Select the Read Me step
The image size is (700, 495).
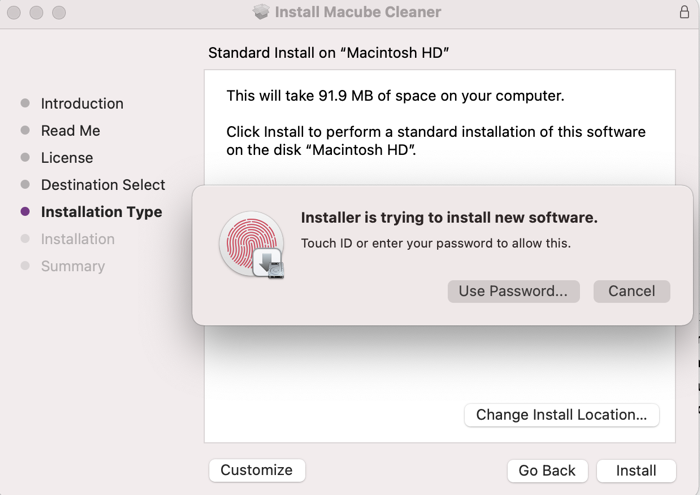[x=71, y=131]
